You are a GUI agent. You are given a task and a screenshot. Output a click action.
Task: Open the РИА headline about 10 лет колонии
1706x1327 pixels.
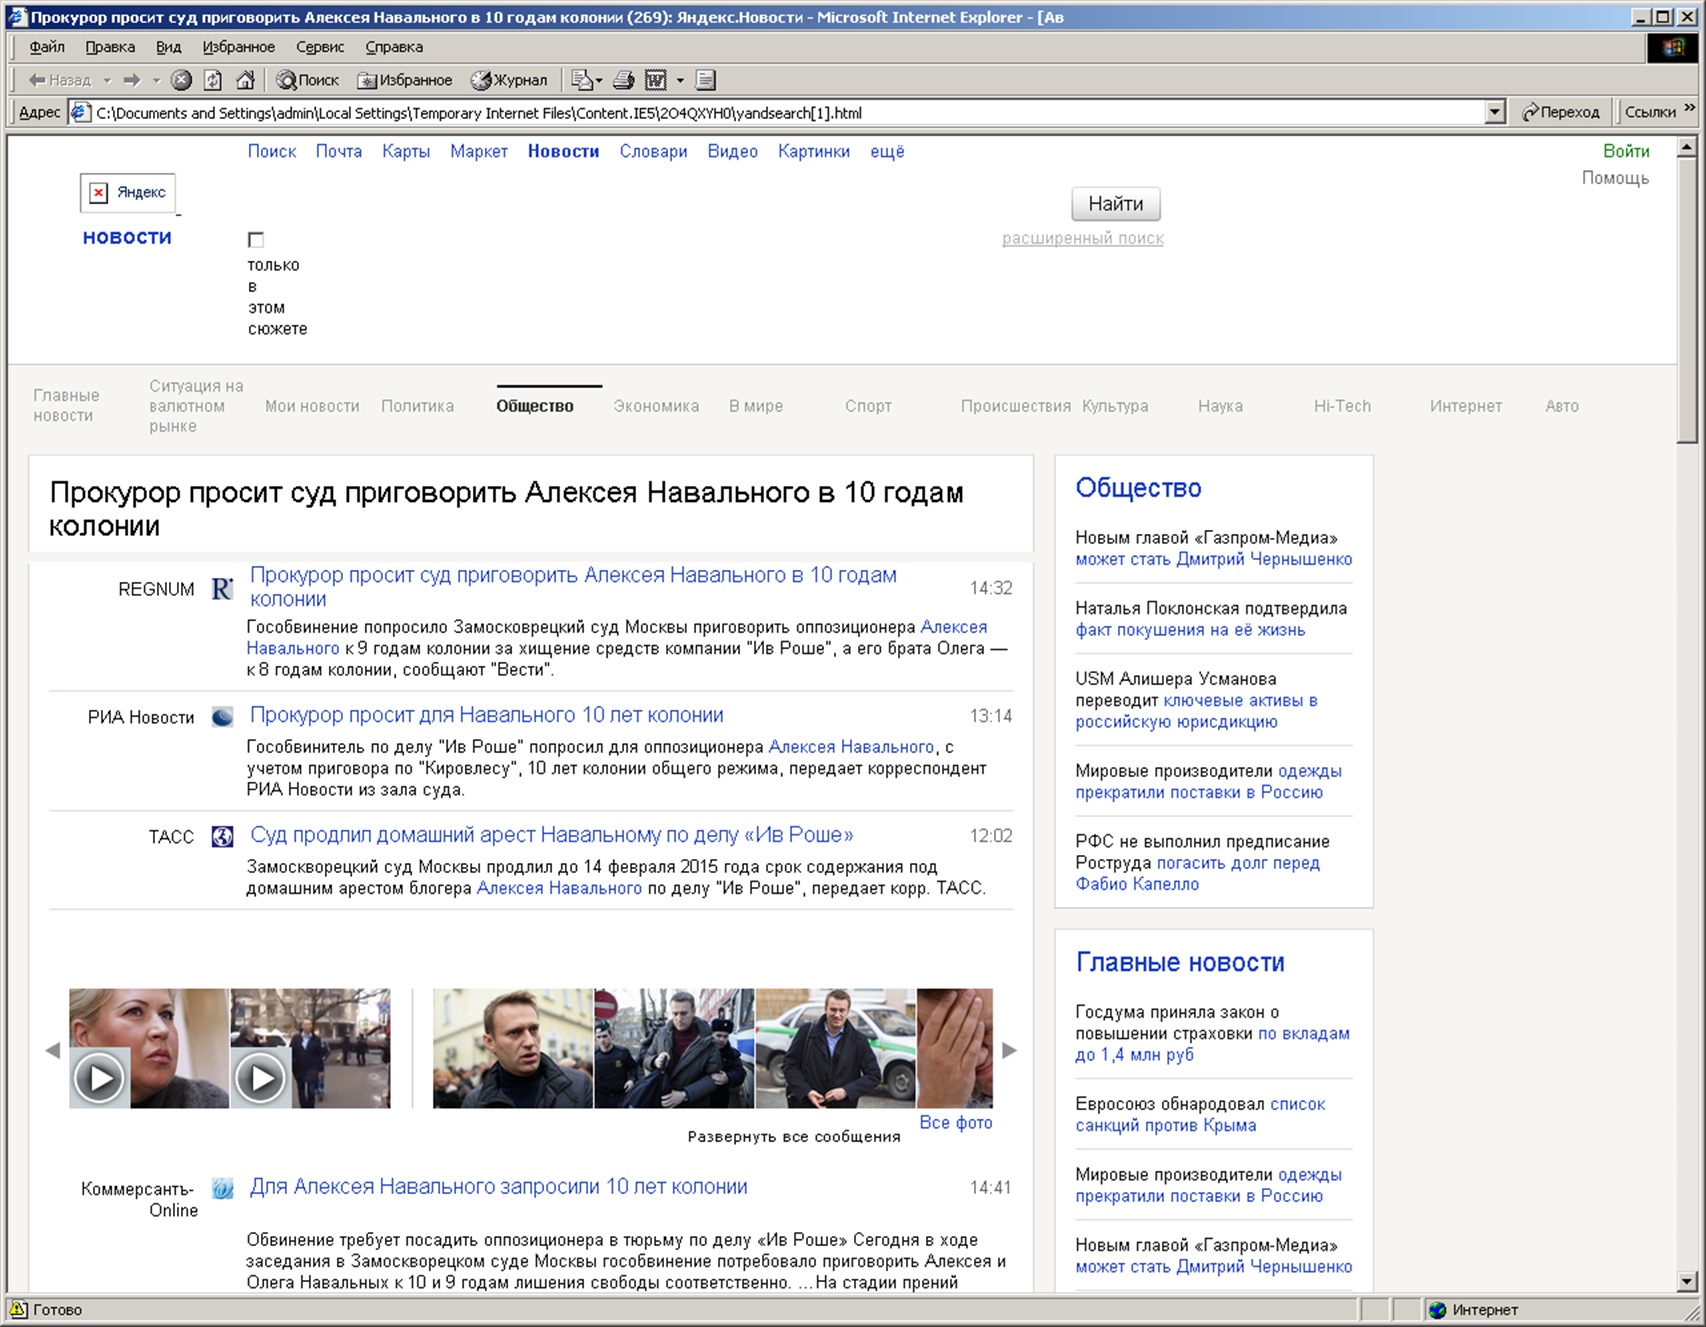coord(487,715)
